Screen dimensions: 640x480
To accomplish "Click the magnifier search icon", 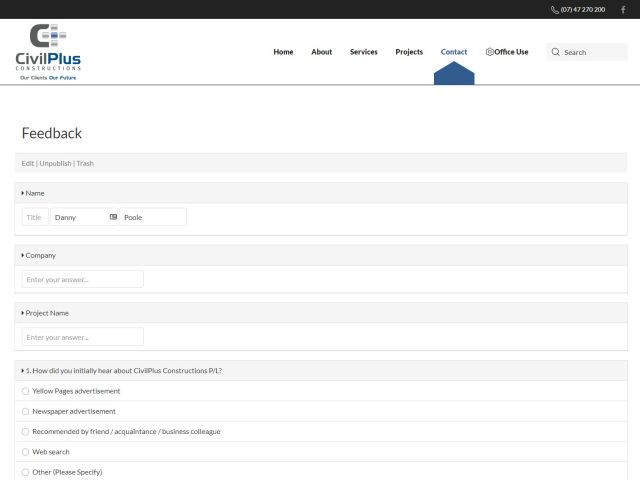I will tap(556, 52).
